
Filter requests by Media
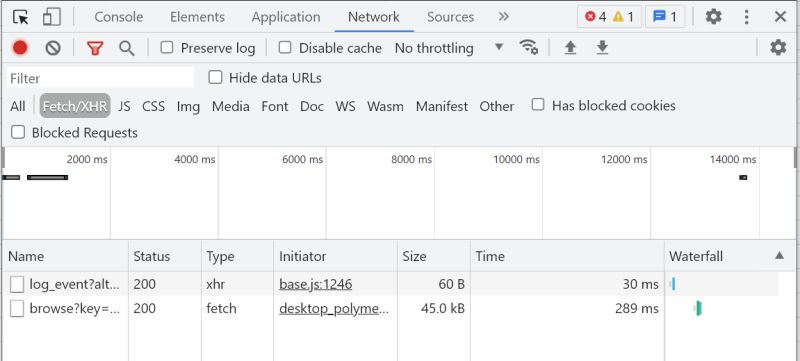[x=231, y=106]
